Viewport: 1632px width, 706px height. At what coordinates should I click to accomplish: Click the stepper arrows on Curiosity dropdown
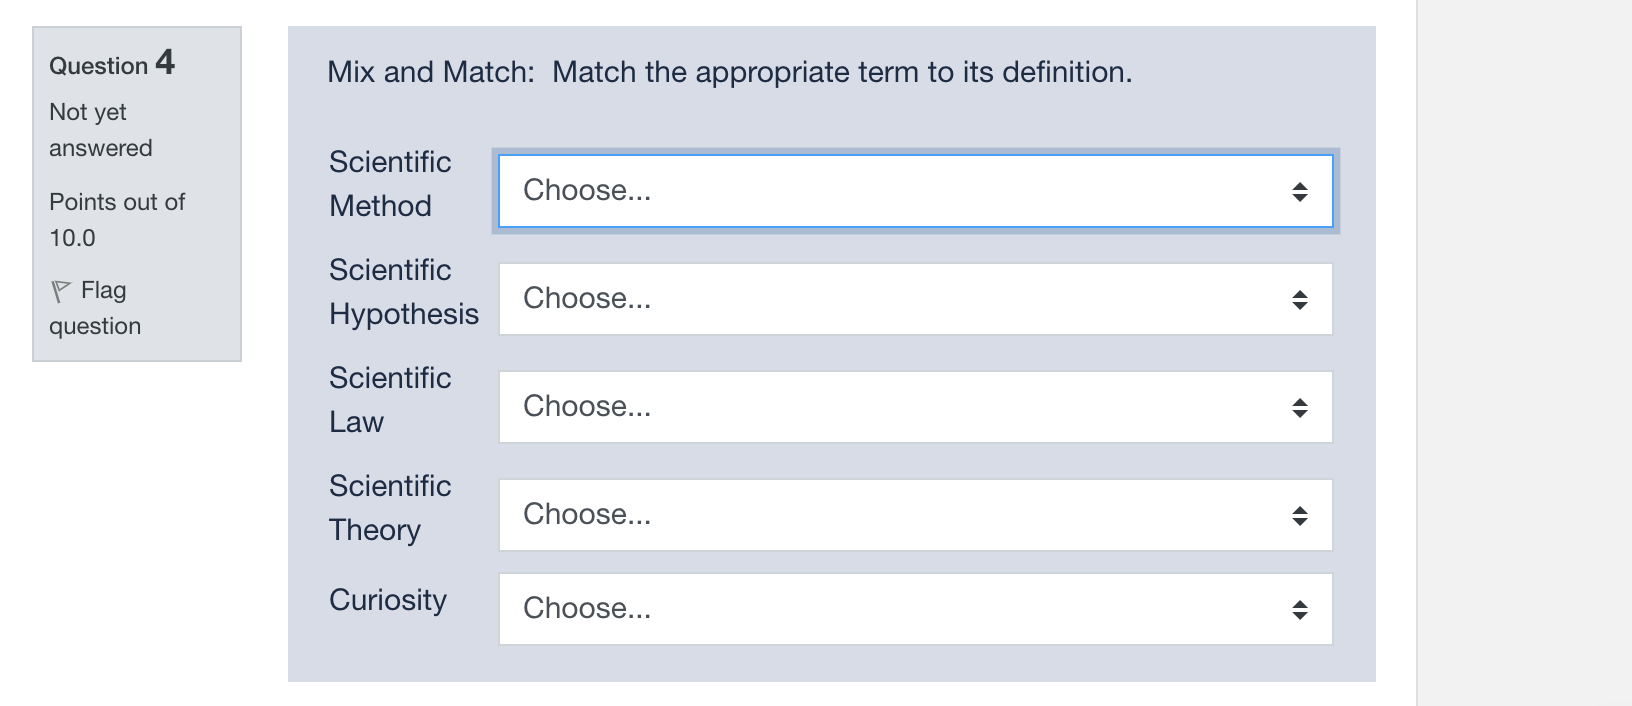pyautogui.click(x=1300, y=608)
